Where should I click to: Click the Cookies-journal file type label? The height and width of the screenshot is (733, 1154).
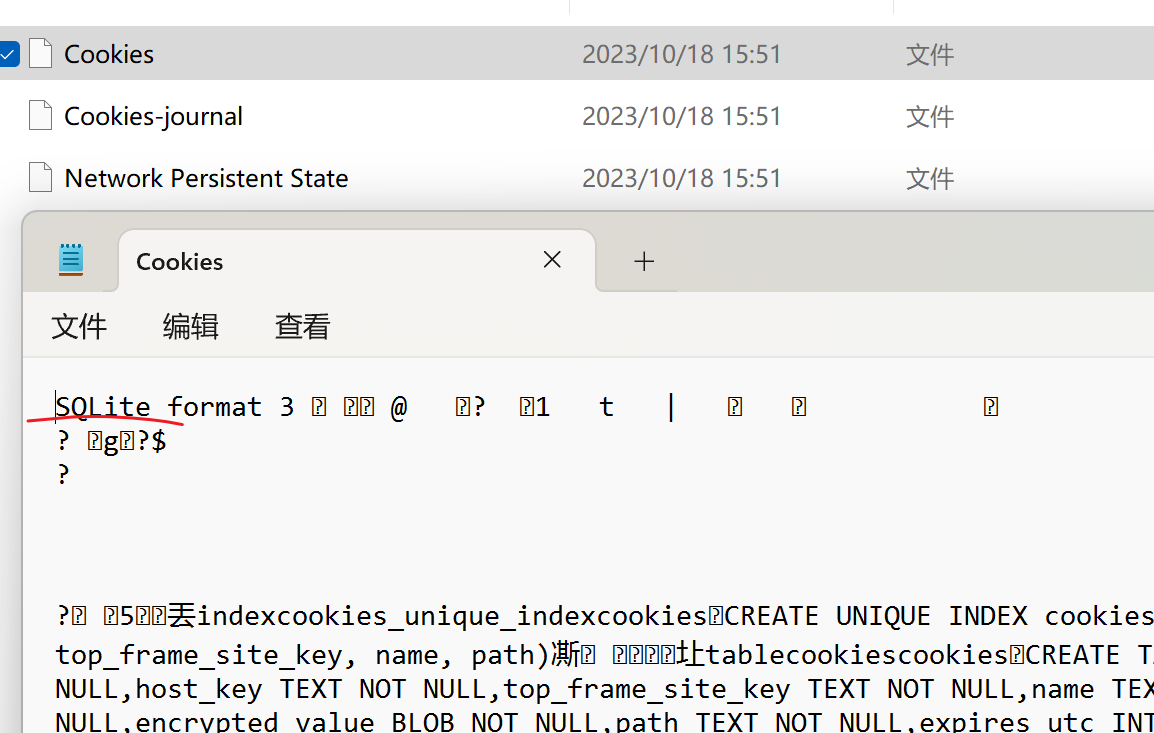click(x=929, y=116)
